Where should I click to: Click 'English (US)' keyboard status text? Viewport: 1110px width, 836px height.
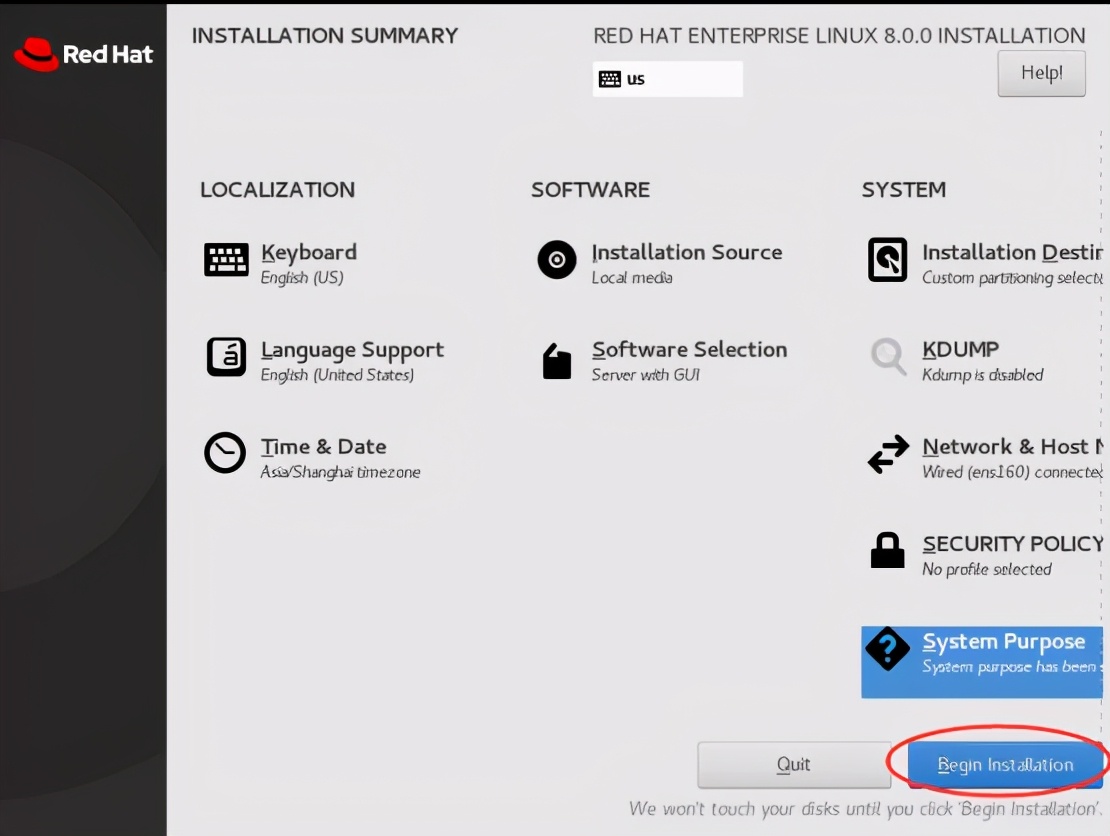coord(302,277)
